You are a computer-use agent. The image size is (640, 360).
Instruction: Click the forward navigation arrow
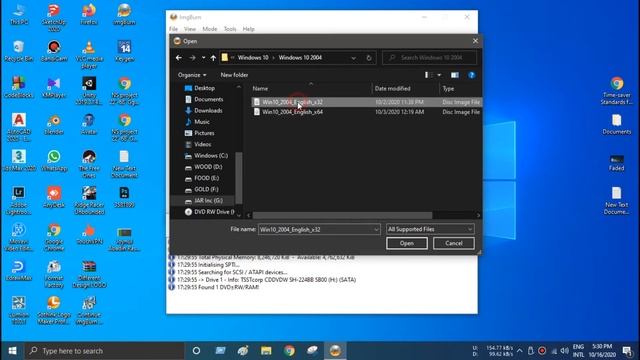[192, 58]
